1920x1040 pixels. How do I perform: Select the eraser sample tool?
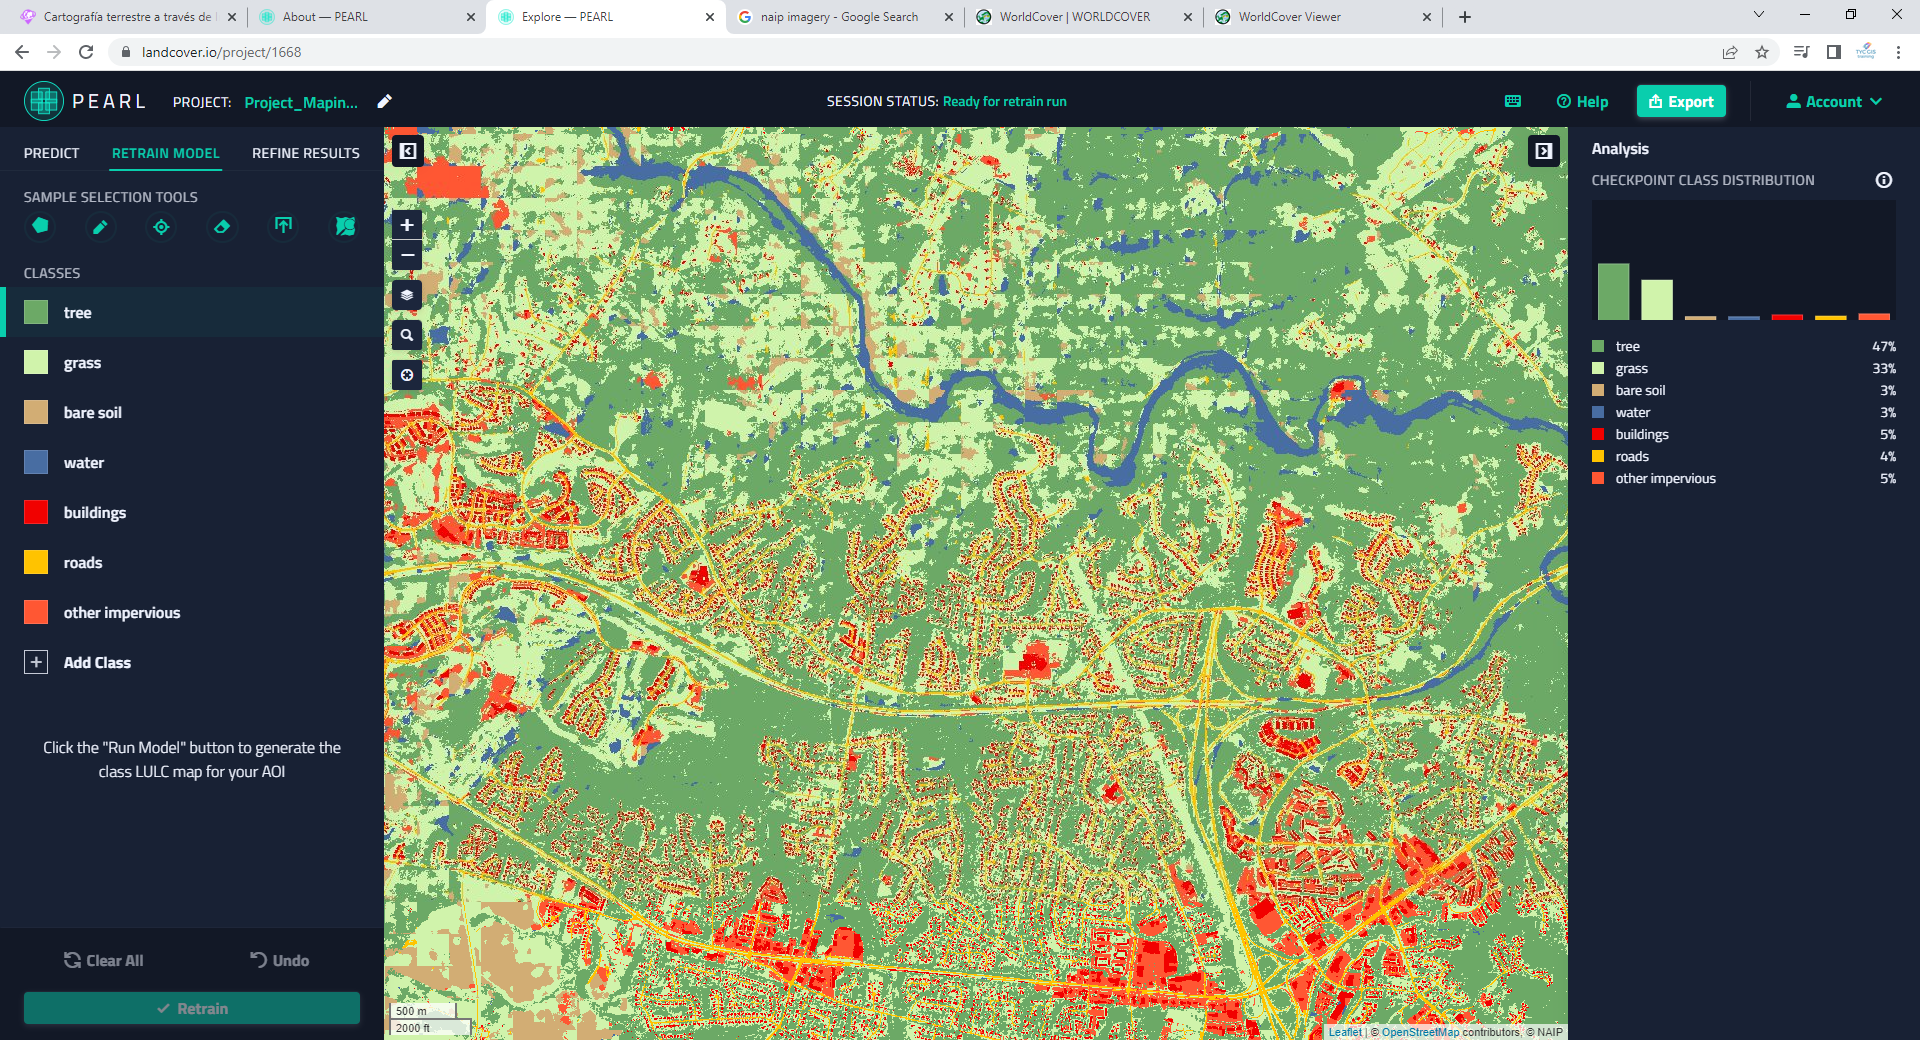coord(222,227)
